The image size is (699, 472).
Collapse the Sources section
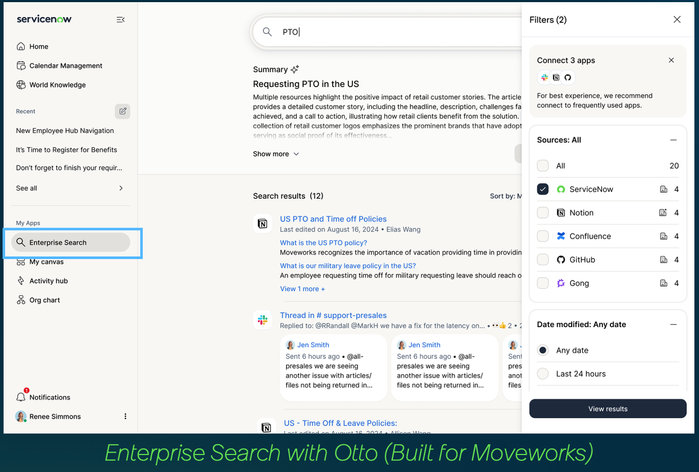tap(673, 140)
